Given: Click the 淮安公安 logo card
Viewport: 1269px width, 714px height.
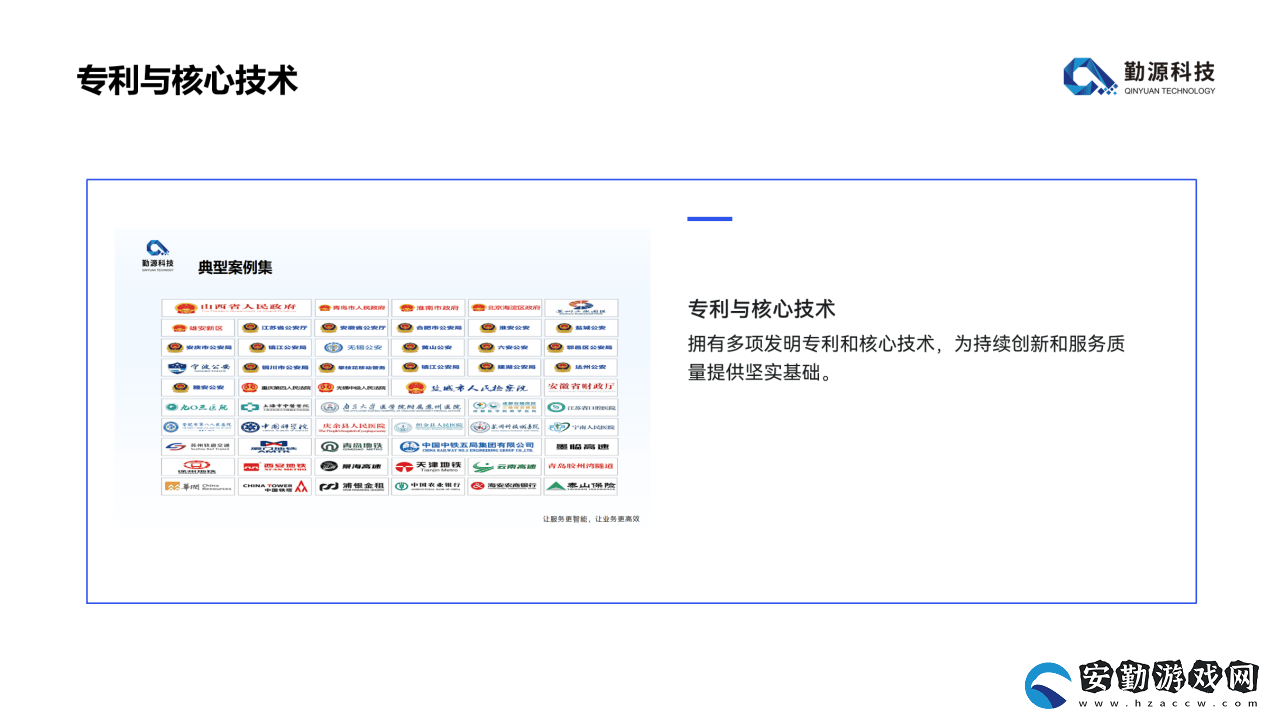Looking at the screenshot, I should [x=505, y=328].
